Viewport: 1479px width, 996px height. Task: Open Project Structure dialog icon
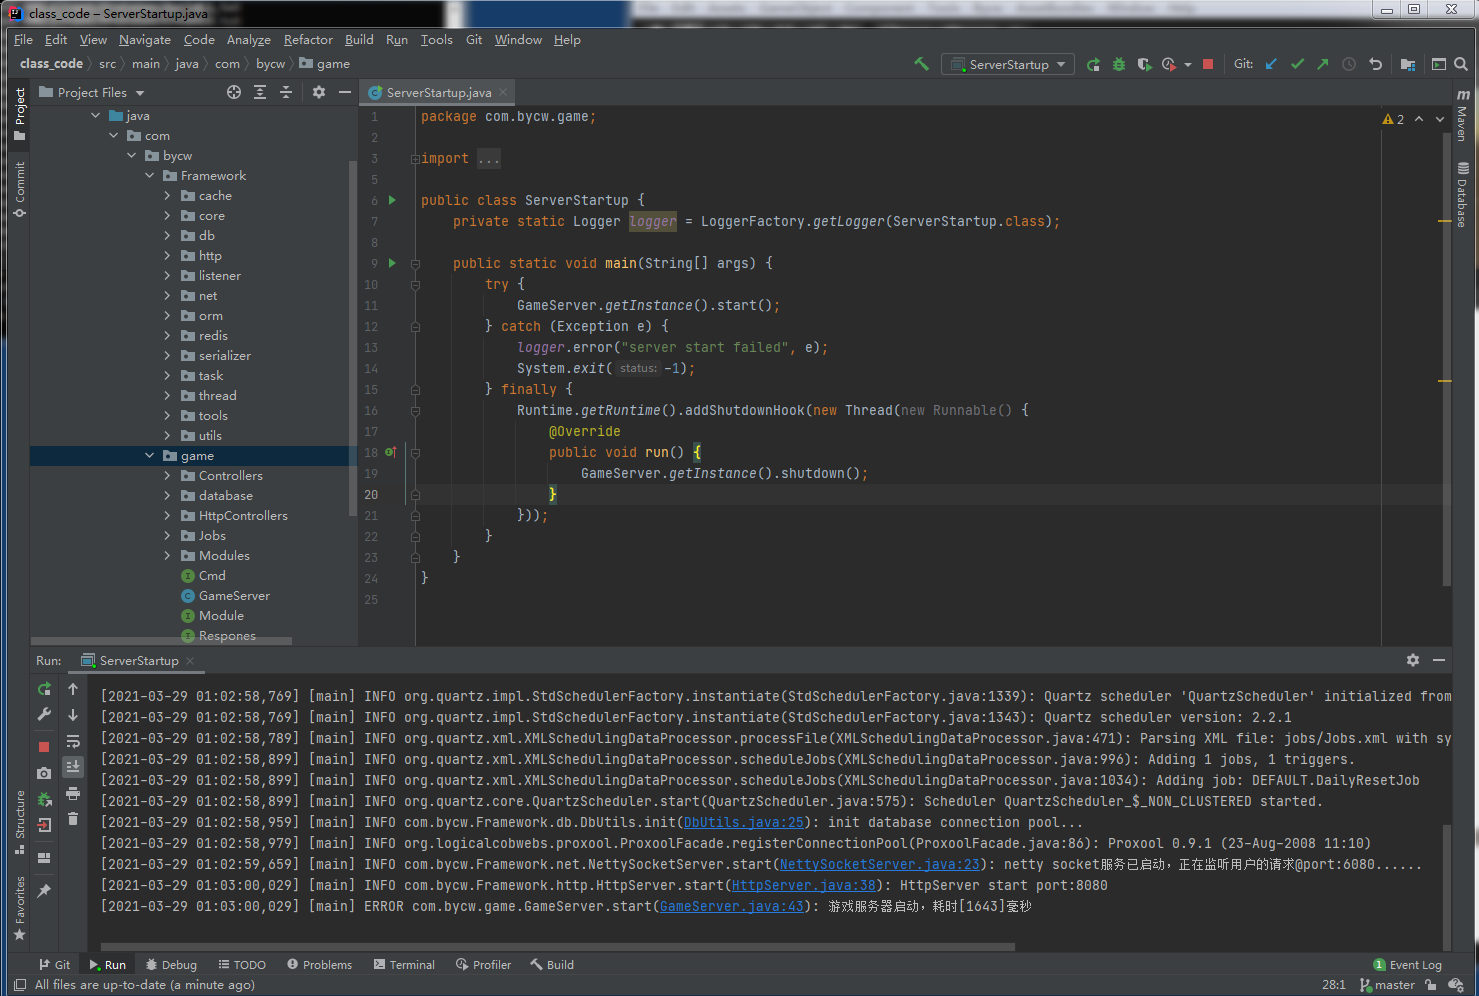pyautogui.click(x=1408, y=64)
